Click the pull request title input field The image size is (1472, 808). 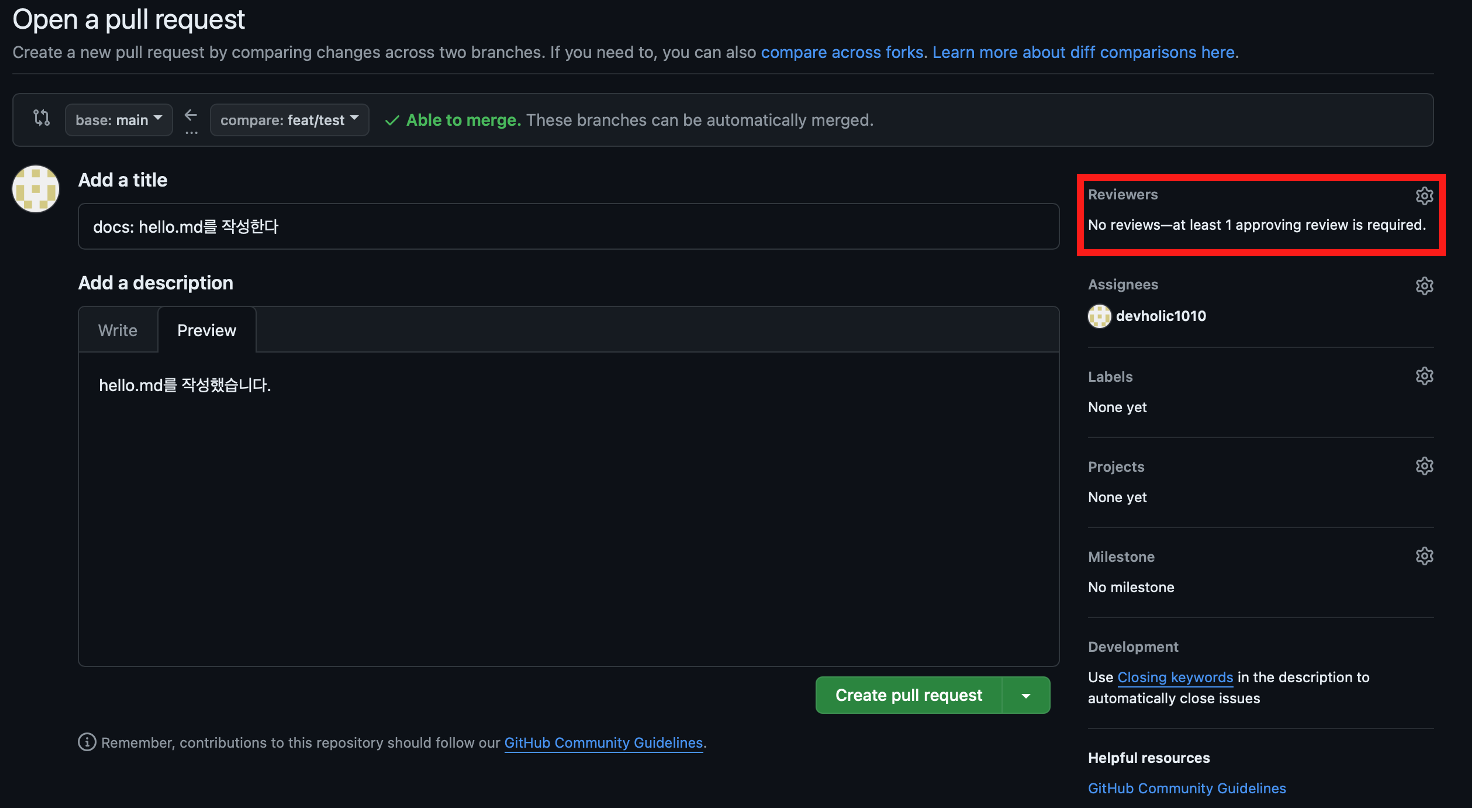pos(569,227)
